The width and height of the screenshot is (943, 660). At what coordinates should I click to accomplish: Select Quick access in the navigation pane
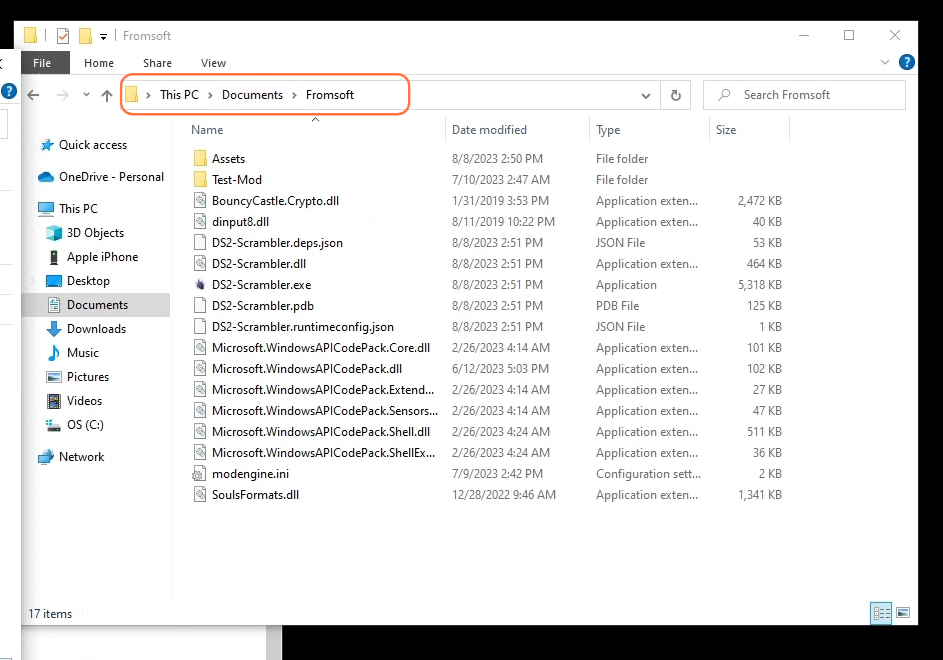93,145
